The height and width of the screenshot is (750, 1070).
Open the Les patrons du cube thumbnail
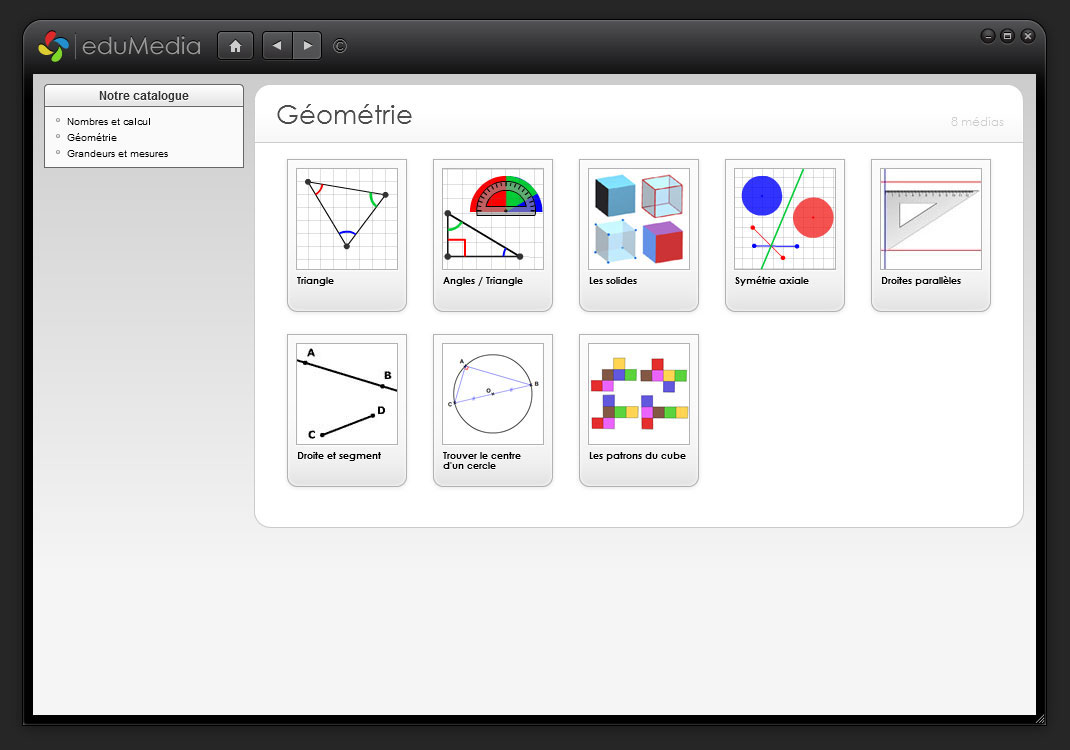click(x=638, y=394)
